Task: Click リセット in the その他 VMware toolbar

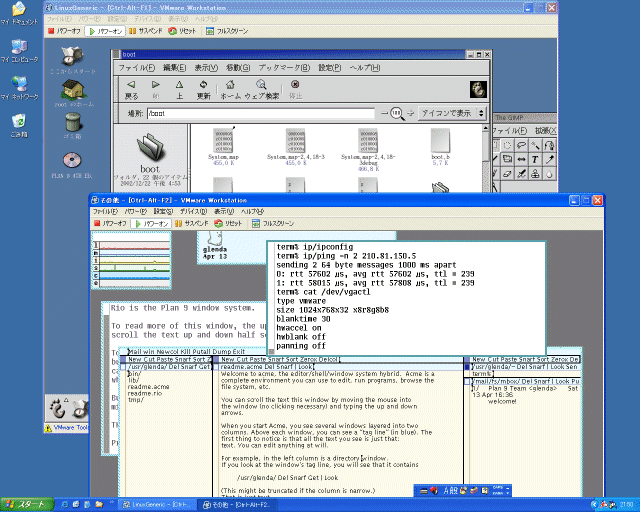Action: [228, 223]
